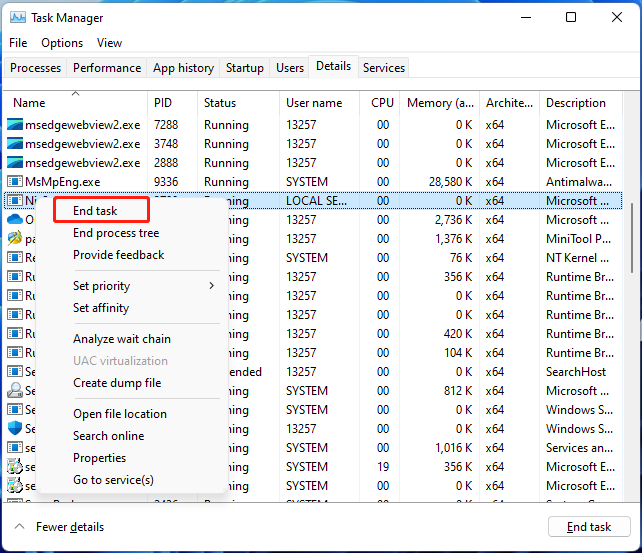Click the shield icon of Windows Security process
Viewport: 642px width, 553px height.
[x=15, y=428]
